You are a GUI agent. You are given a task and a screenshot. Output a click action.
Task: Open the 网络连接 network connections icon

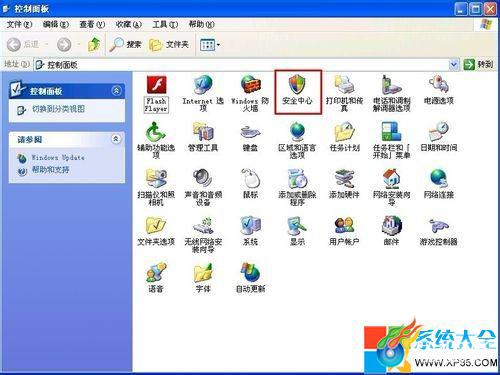click(439, 184)
